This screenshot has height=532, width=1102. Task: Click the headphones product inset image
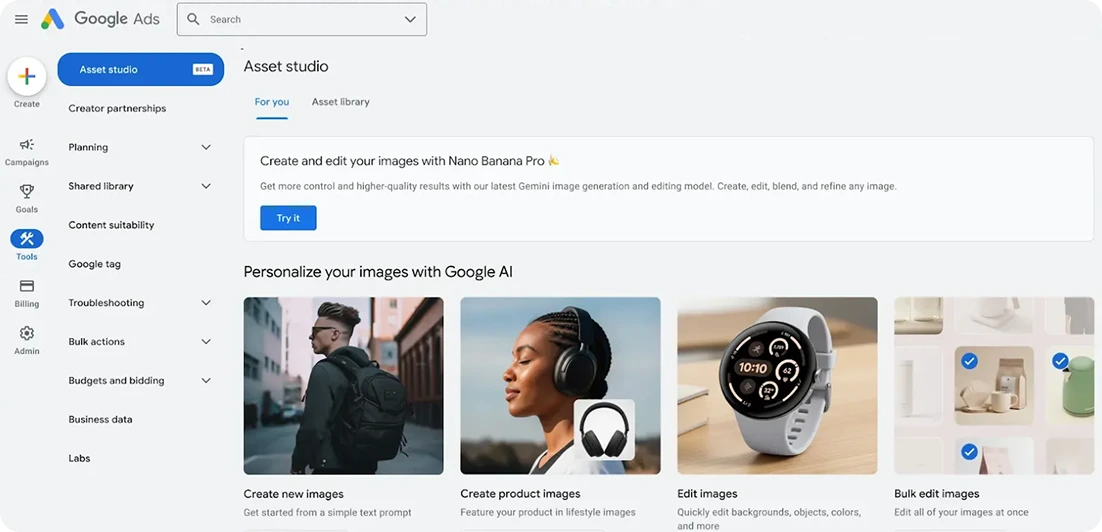click(x=604, y=429)
